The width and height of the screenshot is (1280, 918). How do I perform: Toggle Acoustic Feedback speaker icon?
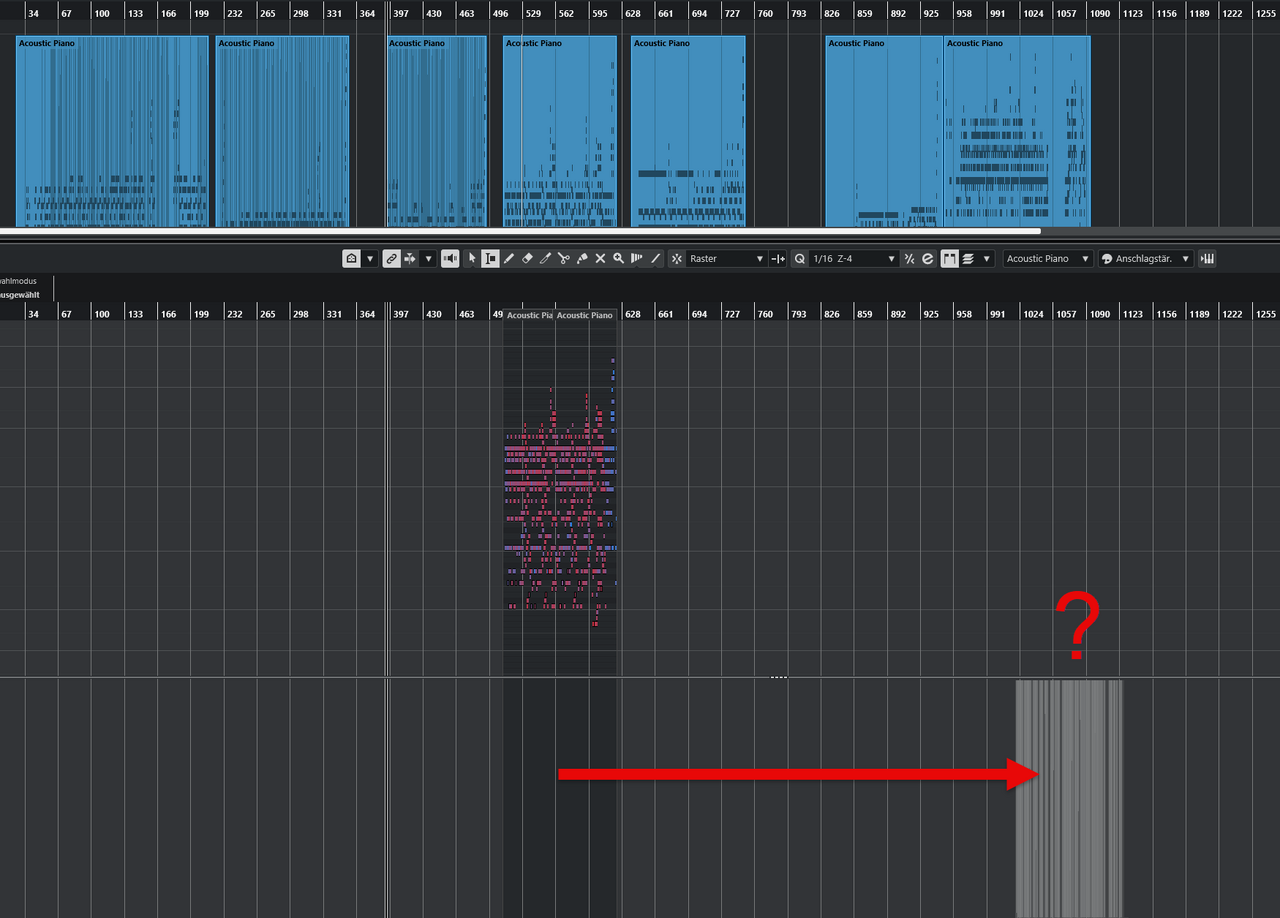(x=451, y=258)
